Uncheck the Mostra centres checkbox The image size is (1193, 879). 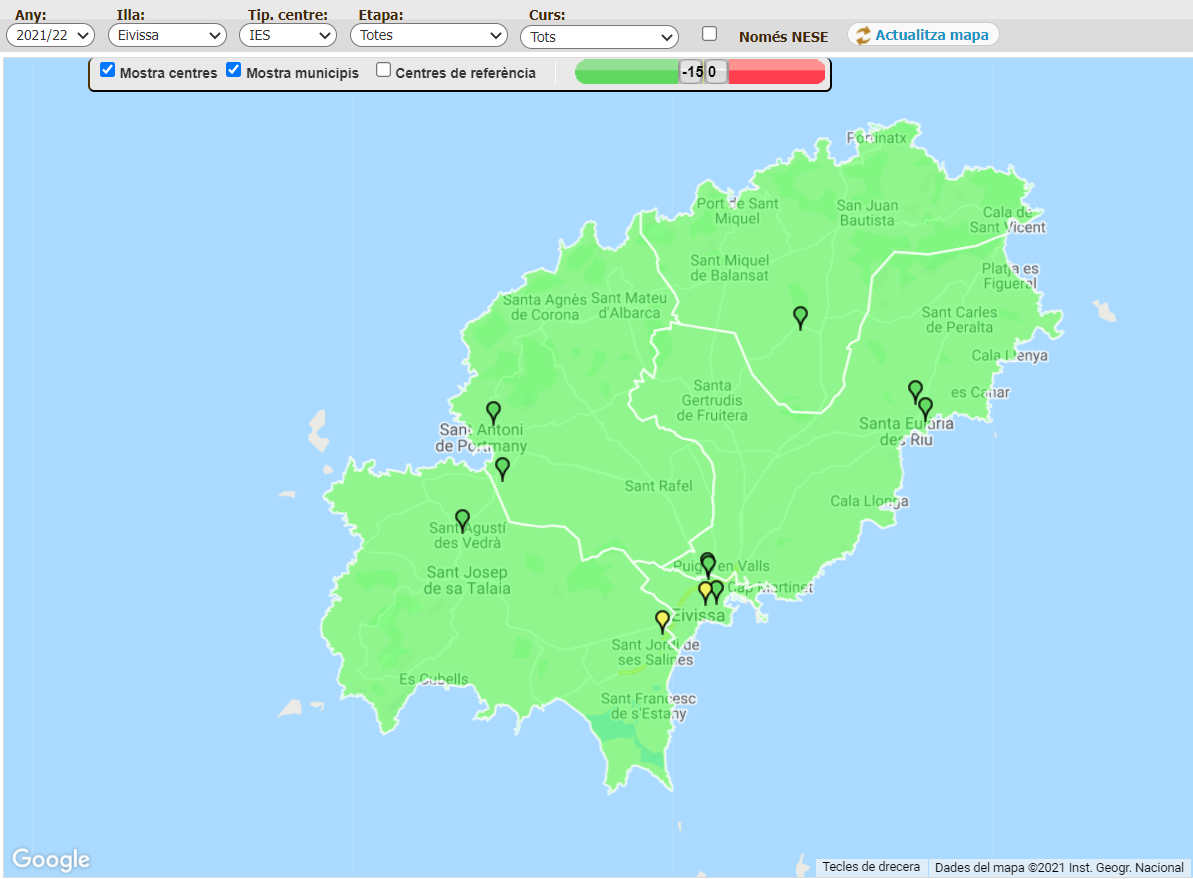tap(108, 70)
